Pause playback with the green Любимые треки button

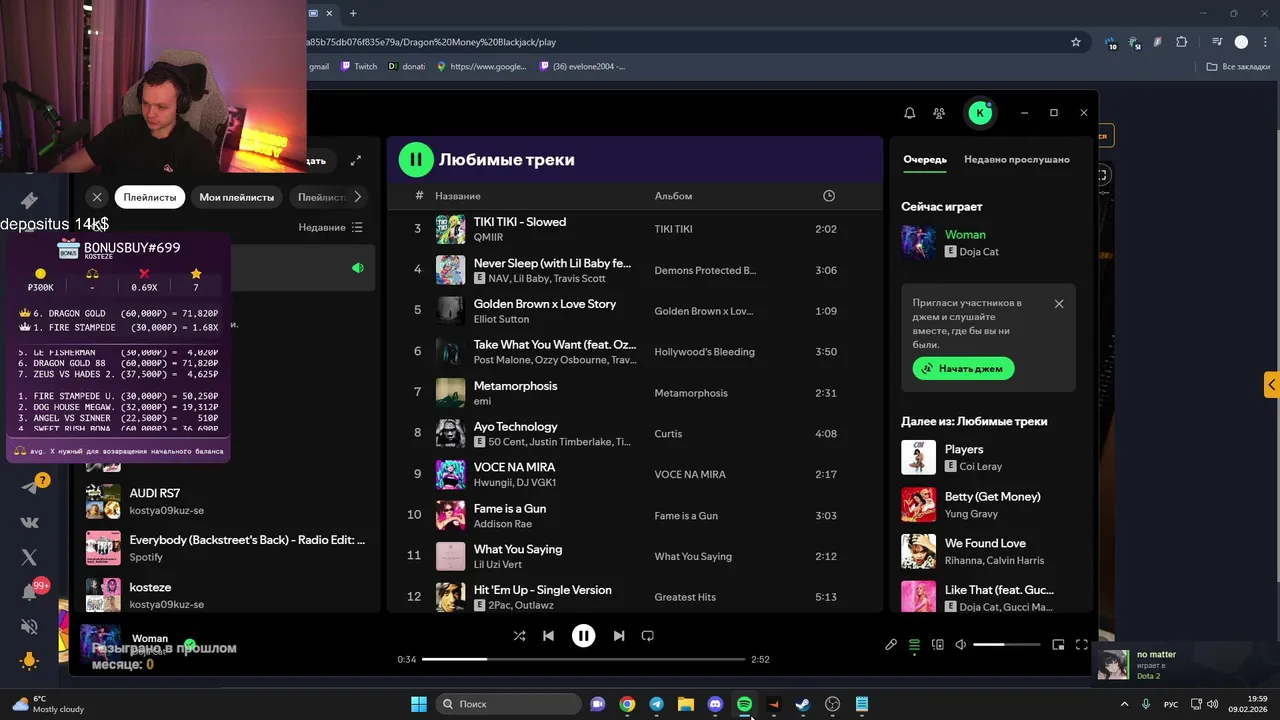[x=416, y=159]
